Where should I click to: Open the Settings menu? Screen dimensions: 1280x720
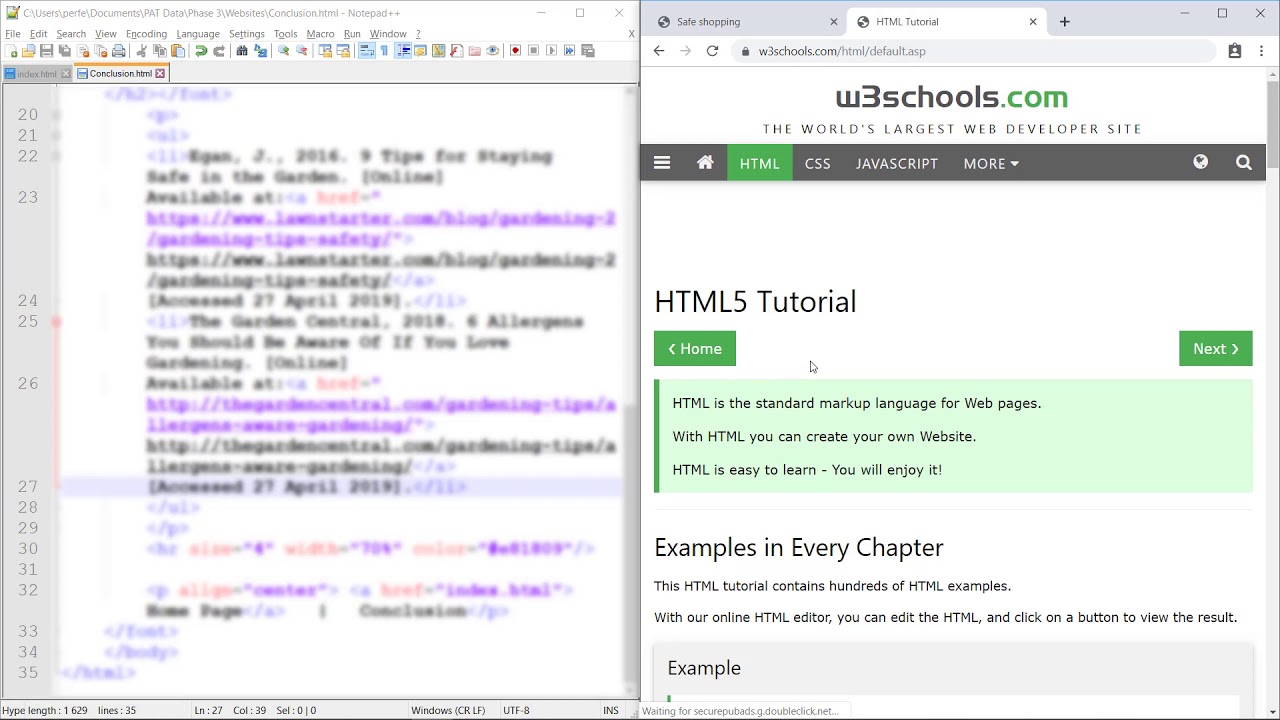pos(247,33)
